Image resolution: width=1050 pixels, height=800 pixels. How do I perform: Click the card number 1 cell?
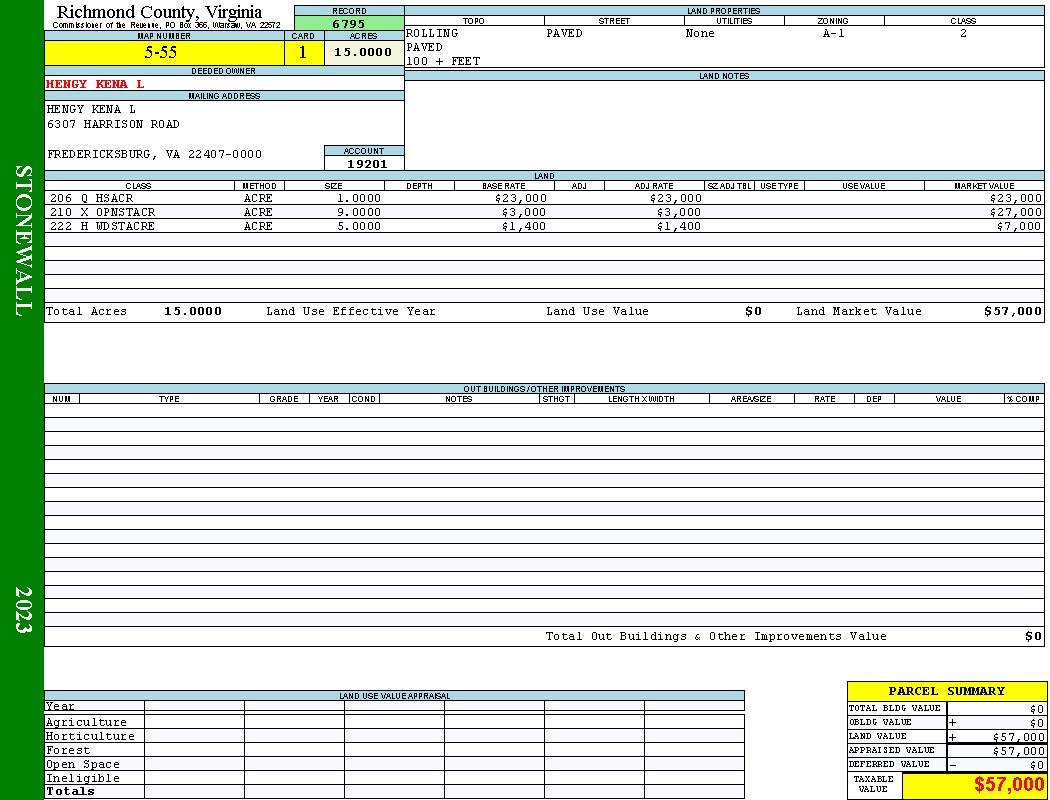pos(303,53)
